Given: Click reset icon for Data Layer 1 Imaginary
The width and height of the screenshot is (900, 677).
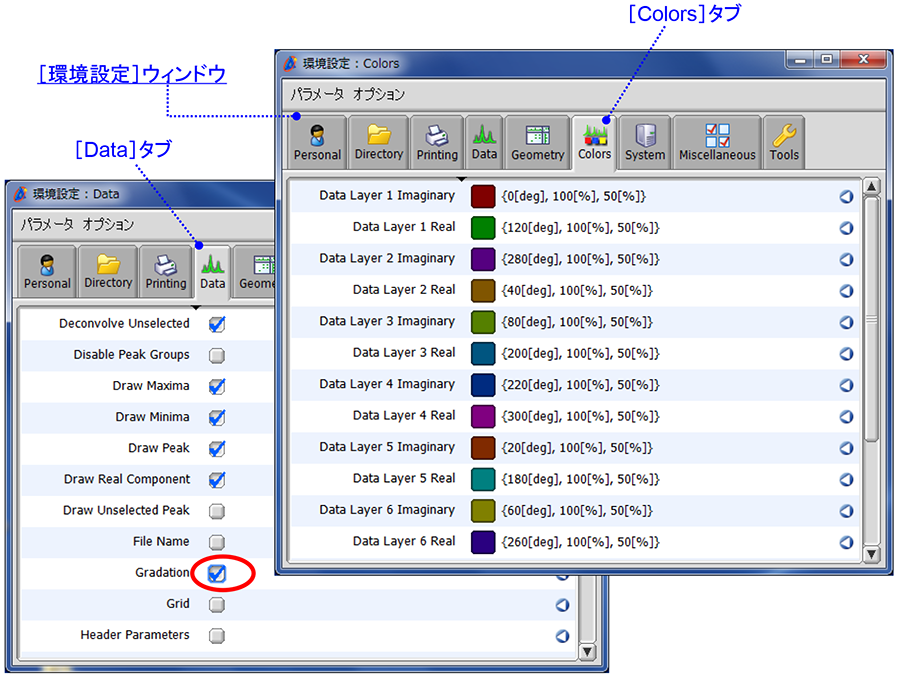Looking at the screenshot, I should coord(846,196).
